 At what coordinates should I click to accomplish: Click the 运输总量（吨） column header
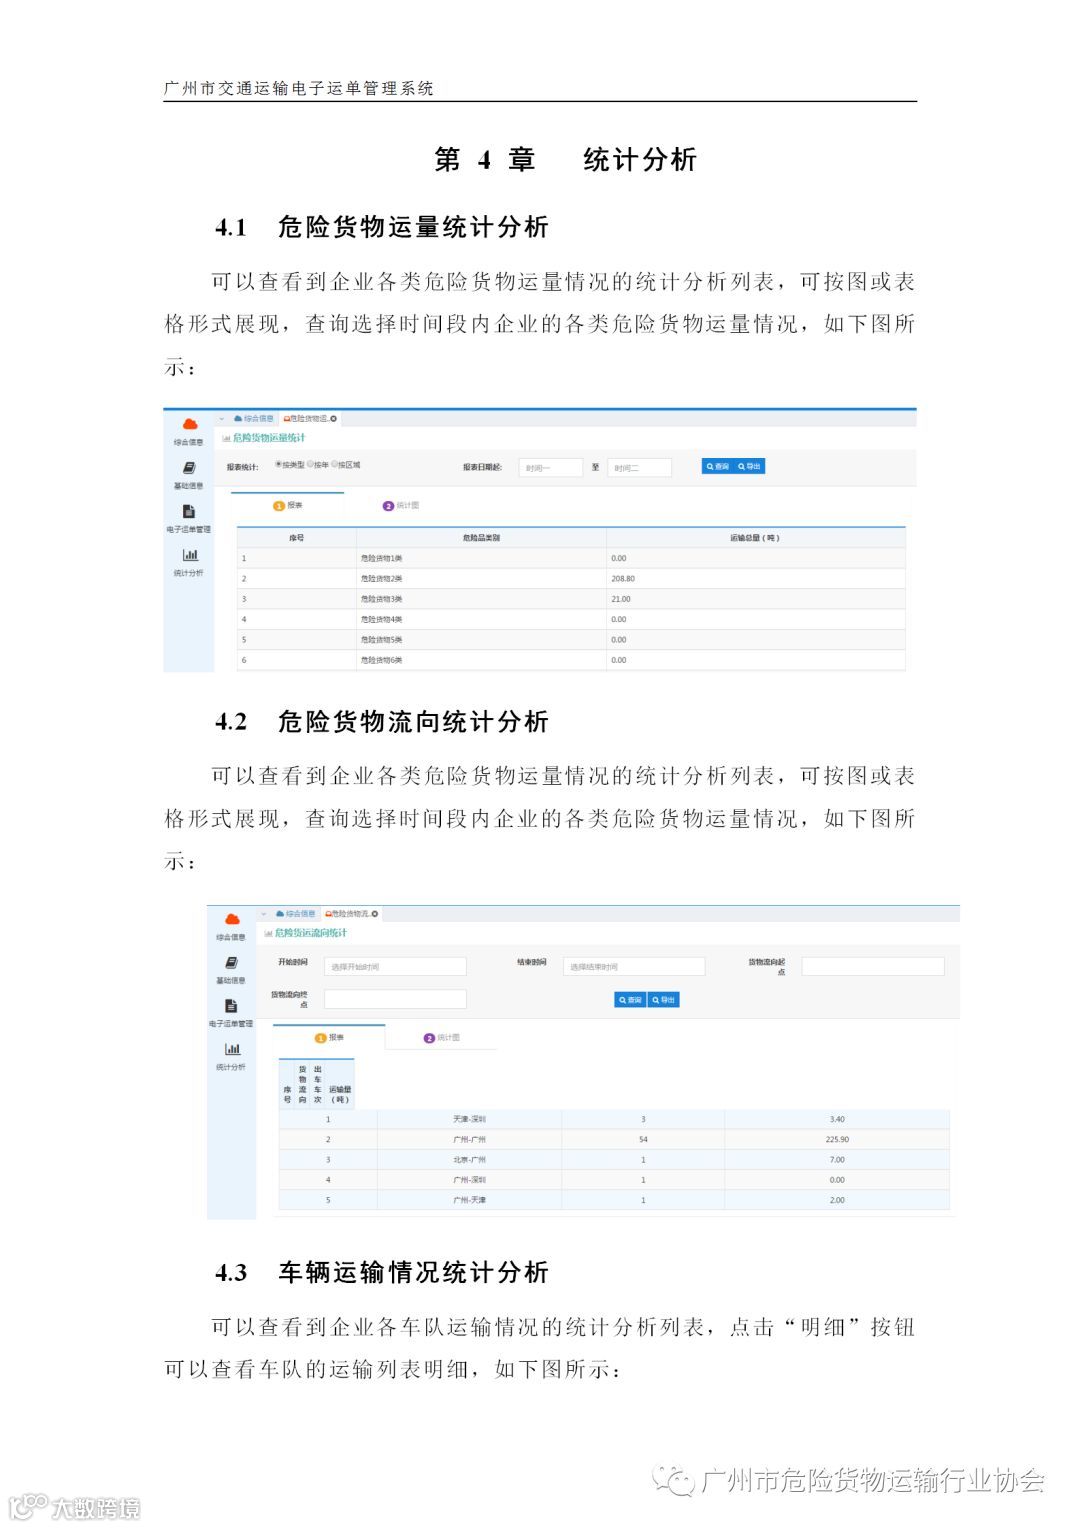(755, 538)
